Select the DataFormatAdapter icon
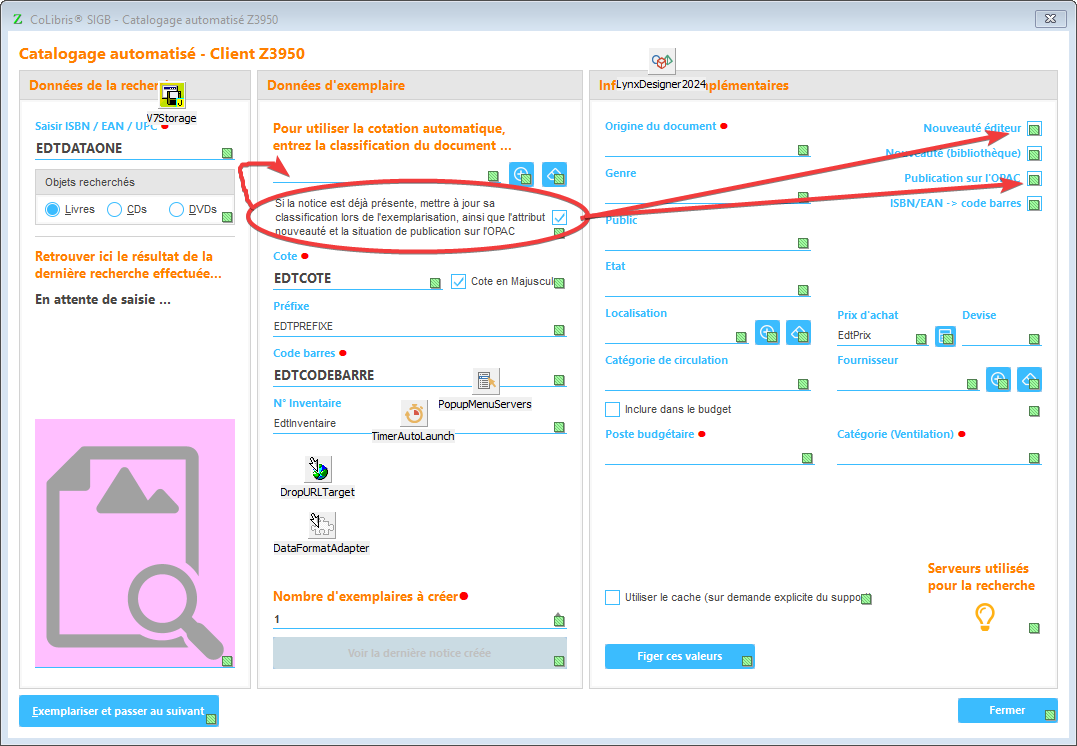 321,525
